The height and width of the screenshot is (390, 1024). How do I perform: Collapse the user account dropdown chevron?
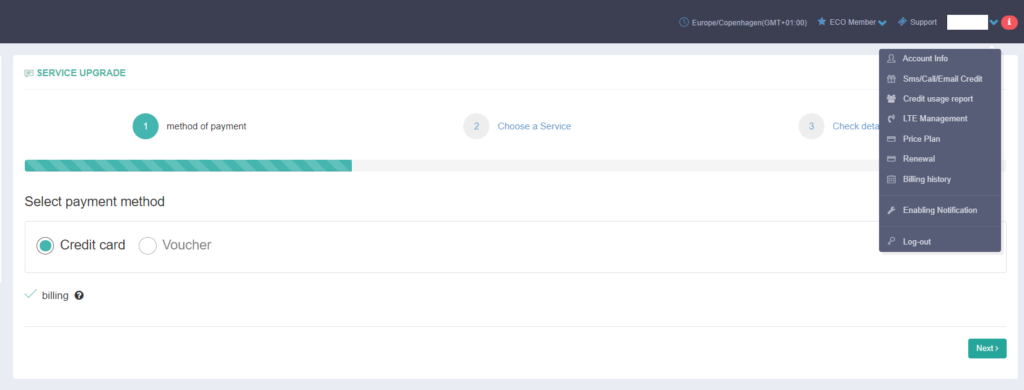(x=994, y=22)
